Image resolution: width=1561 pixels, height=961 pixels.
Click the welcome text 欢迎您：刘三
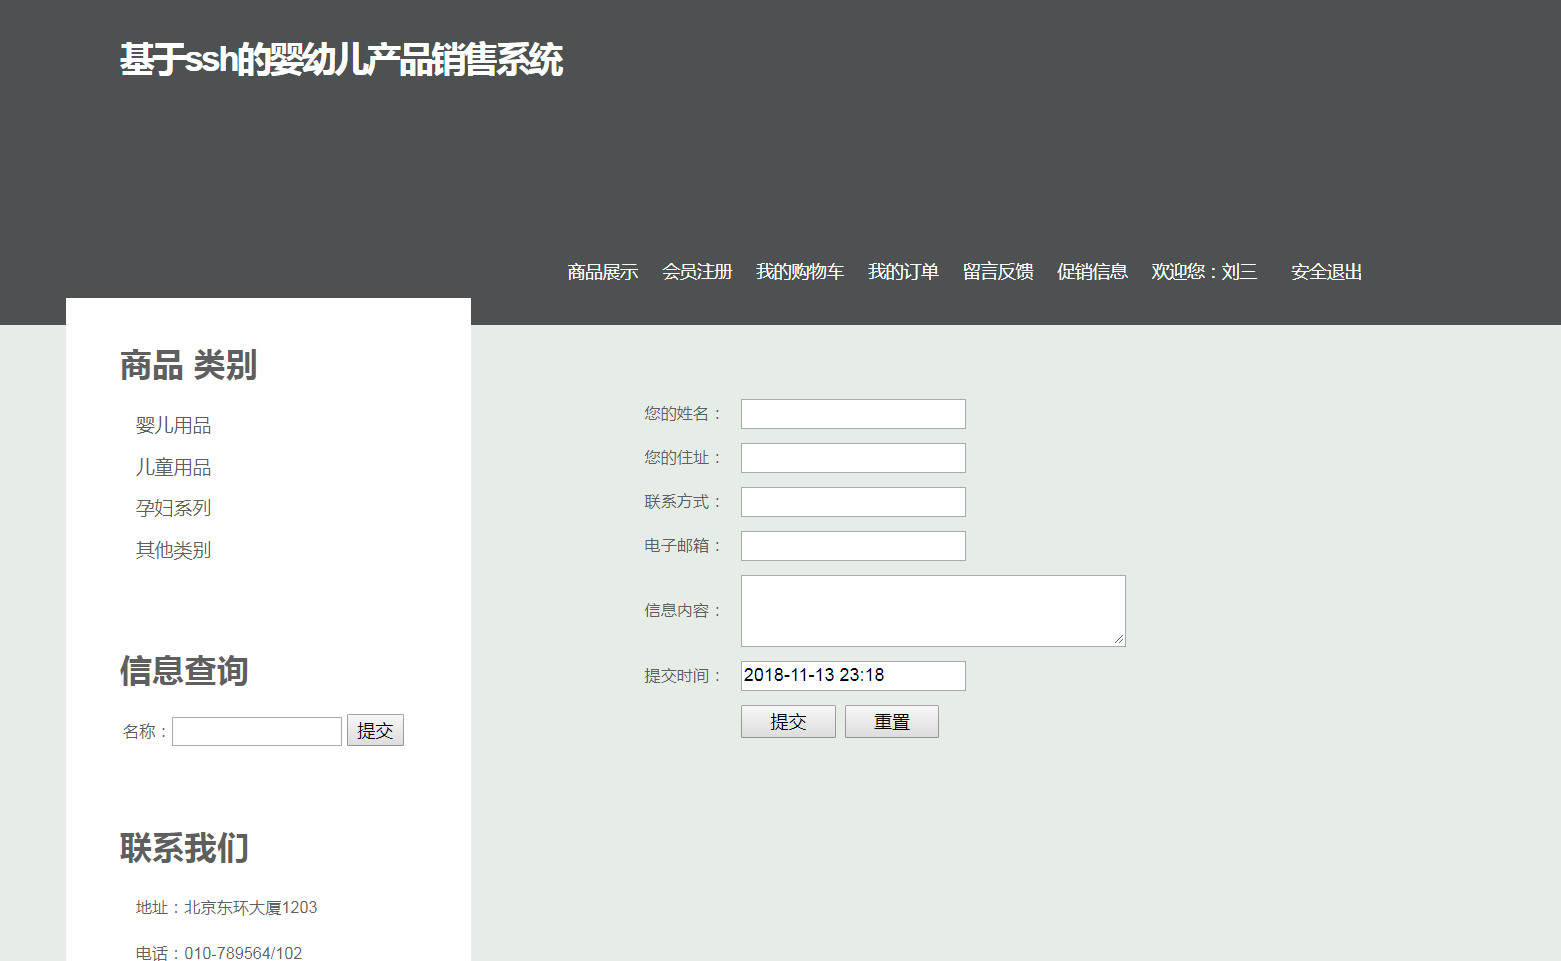[x=1204, y=272]
